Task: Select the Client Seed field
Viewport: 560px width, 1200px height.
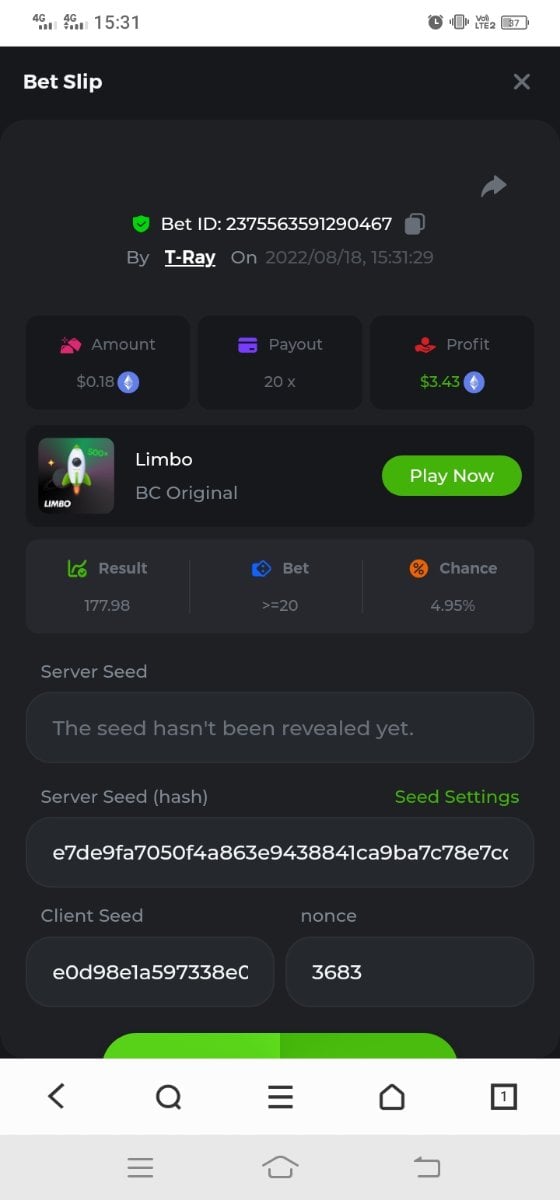Action: (x=150, y=972)
